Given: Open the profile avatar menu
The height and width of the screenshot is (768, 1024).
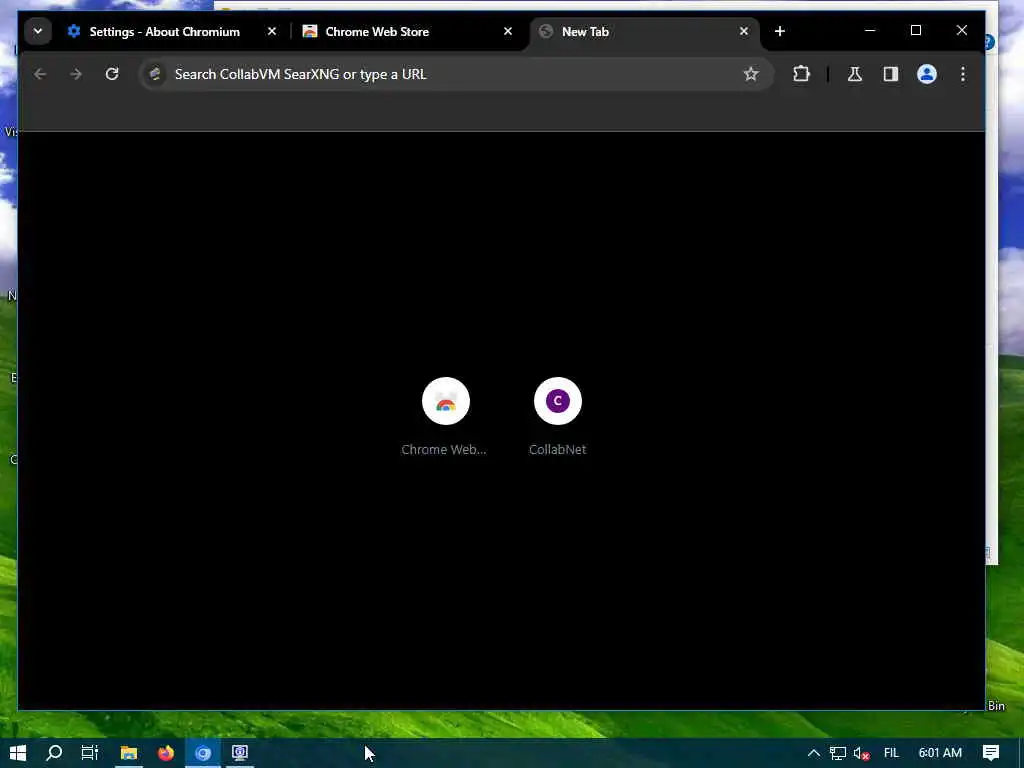Looking at the screenshot, I should tap(927, 74).
